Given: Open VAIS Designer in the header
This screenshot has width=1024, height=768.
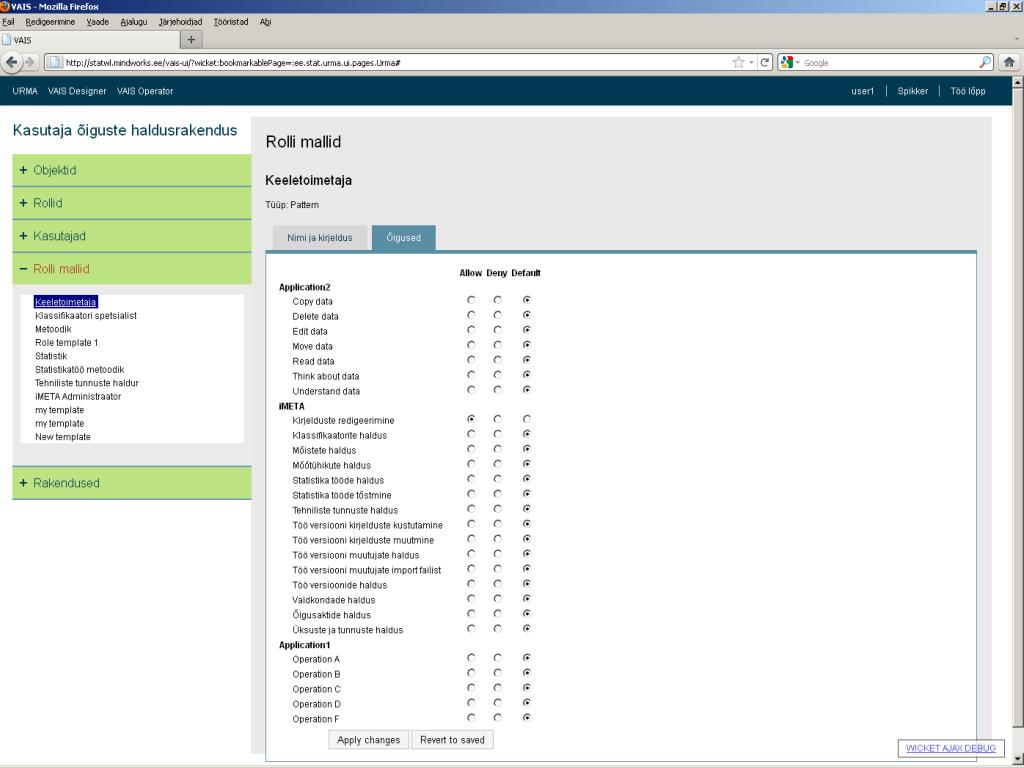Looking at the screenshot, I should [x=77, y=91].
